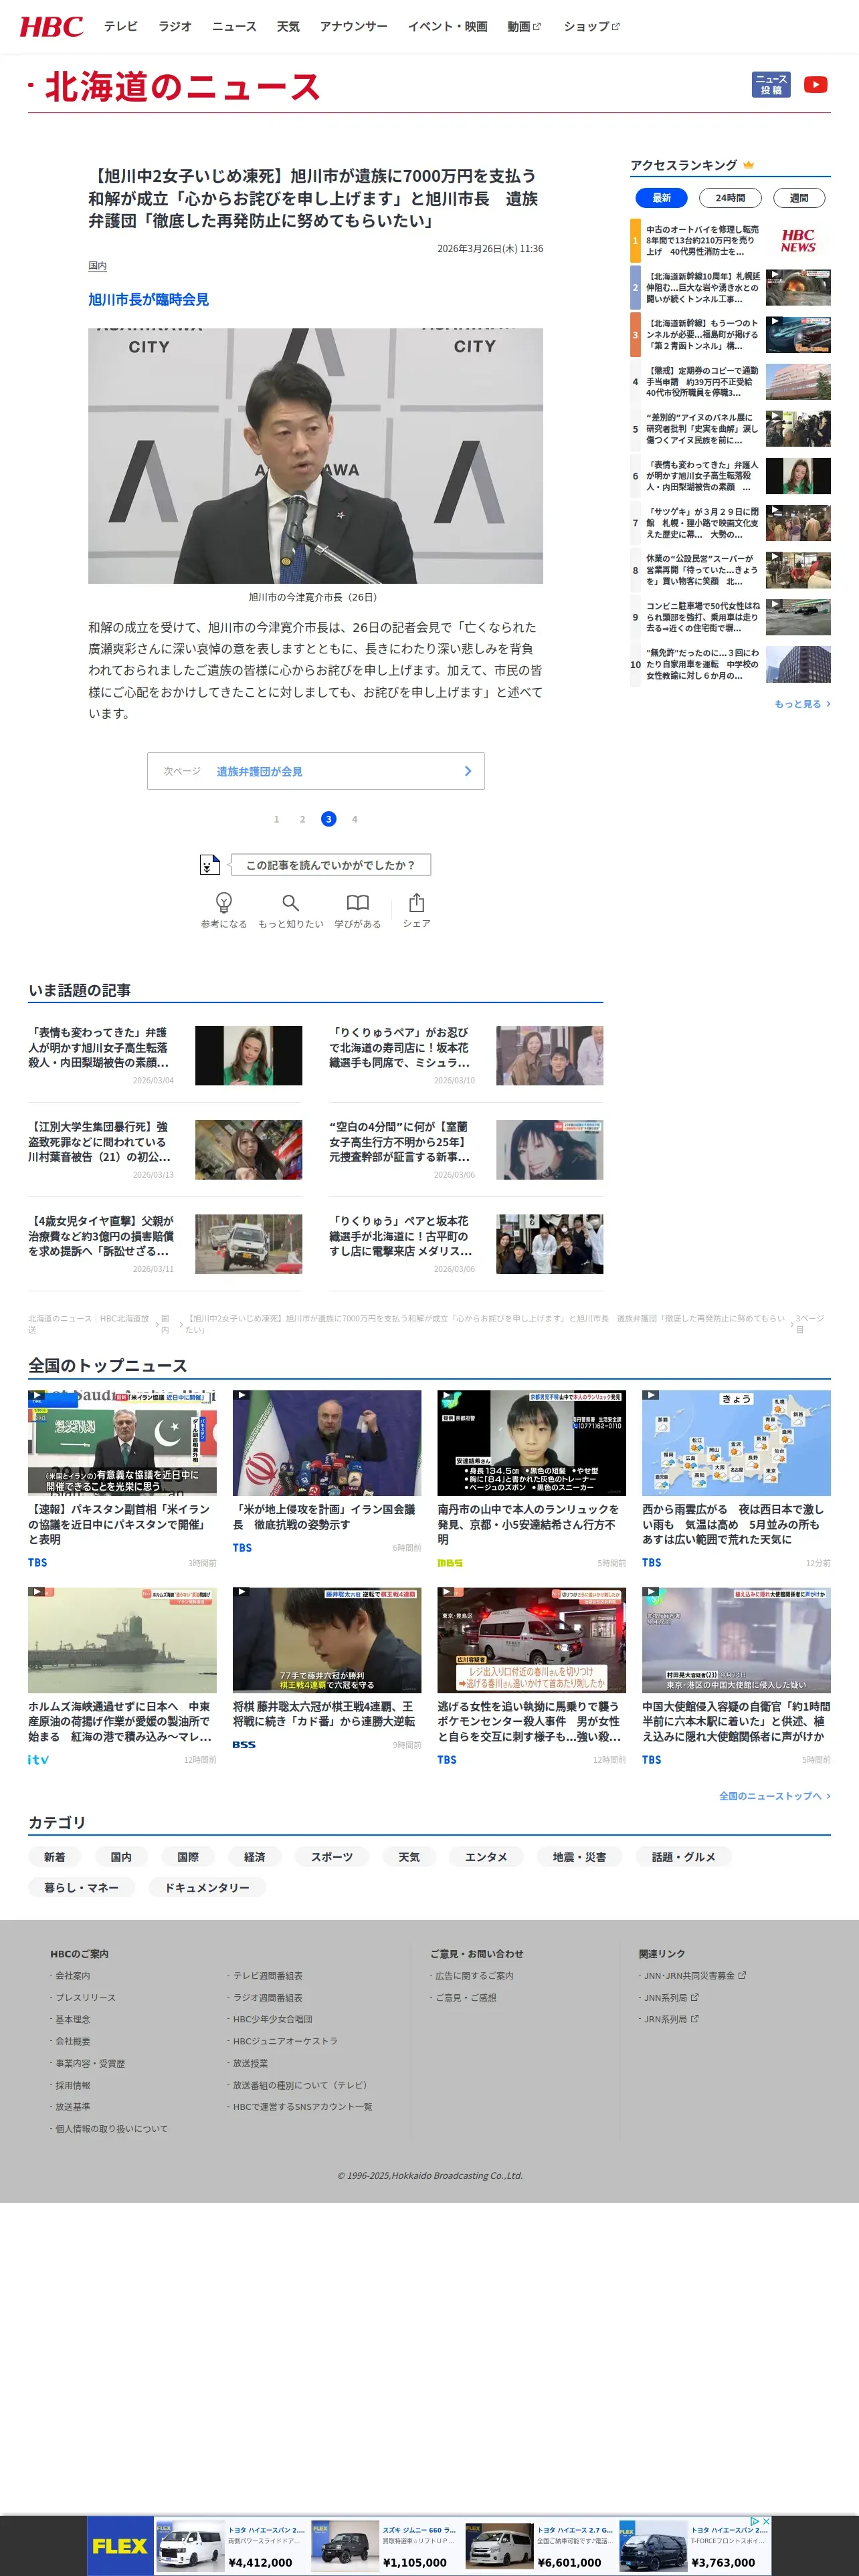The height and width of the screenshot is (2576, 859).
Task: Go to article page 2
Action: (x=302, y=819)
